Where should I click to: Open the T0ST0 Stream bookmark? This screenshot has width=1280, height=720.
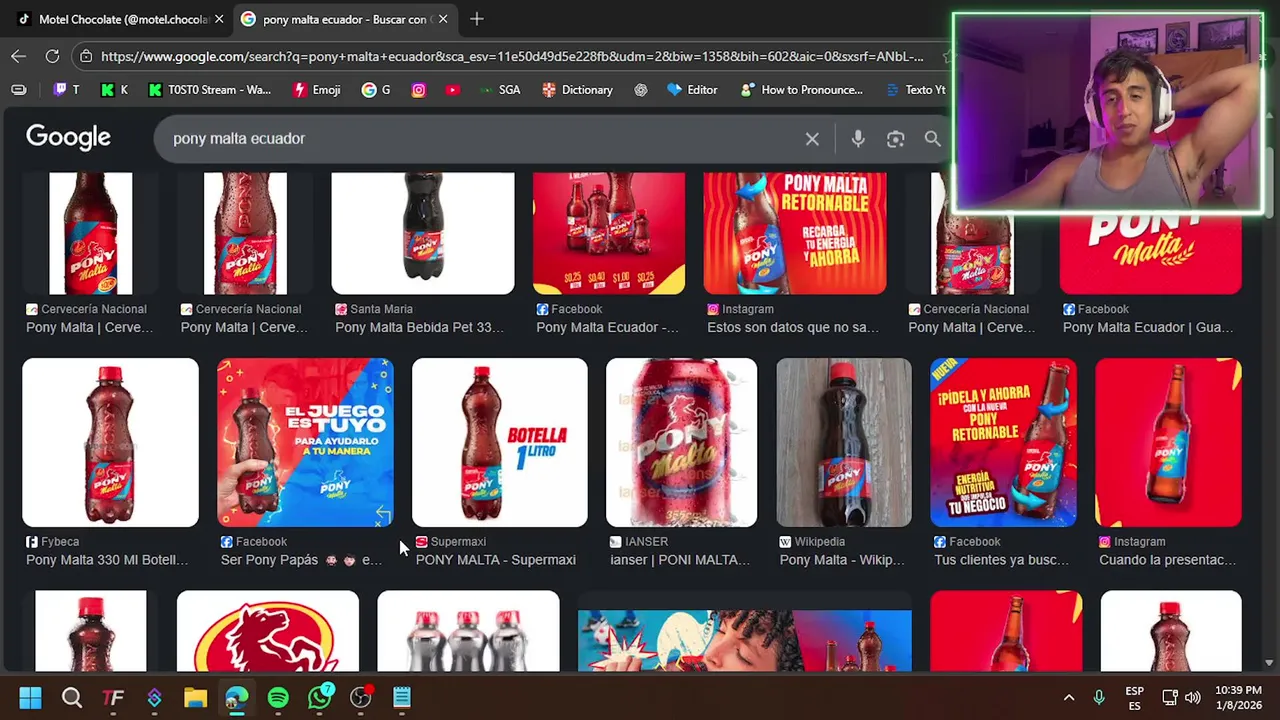209,90
